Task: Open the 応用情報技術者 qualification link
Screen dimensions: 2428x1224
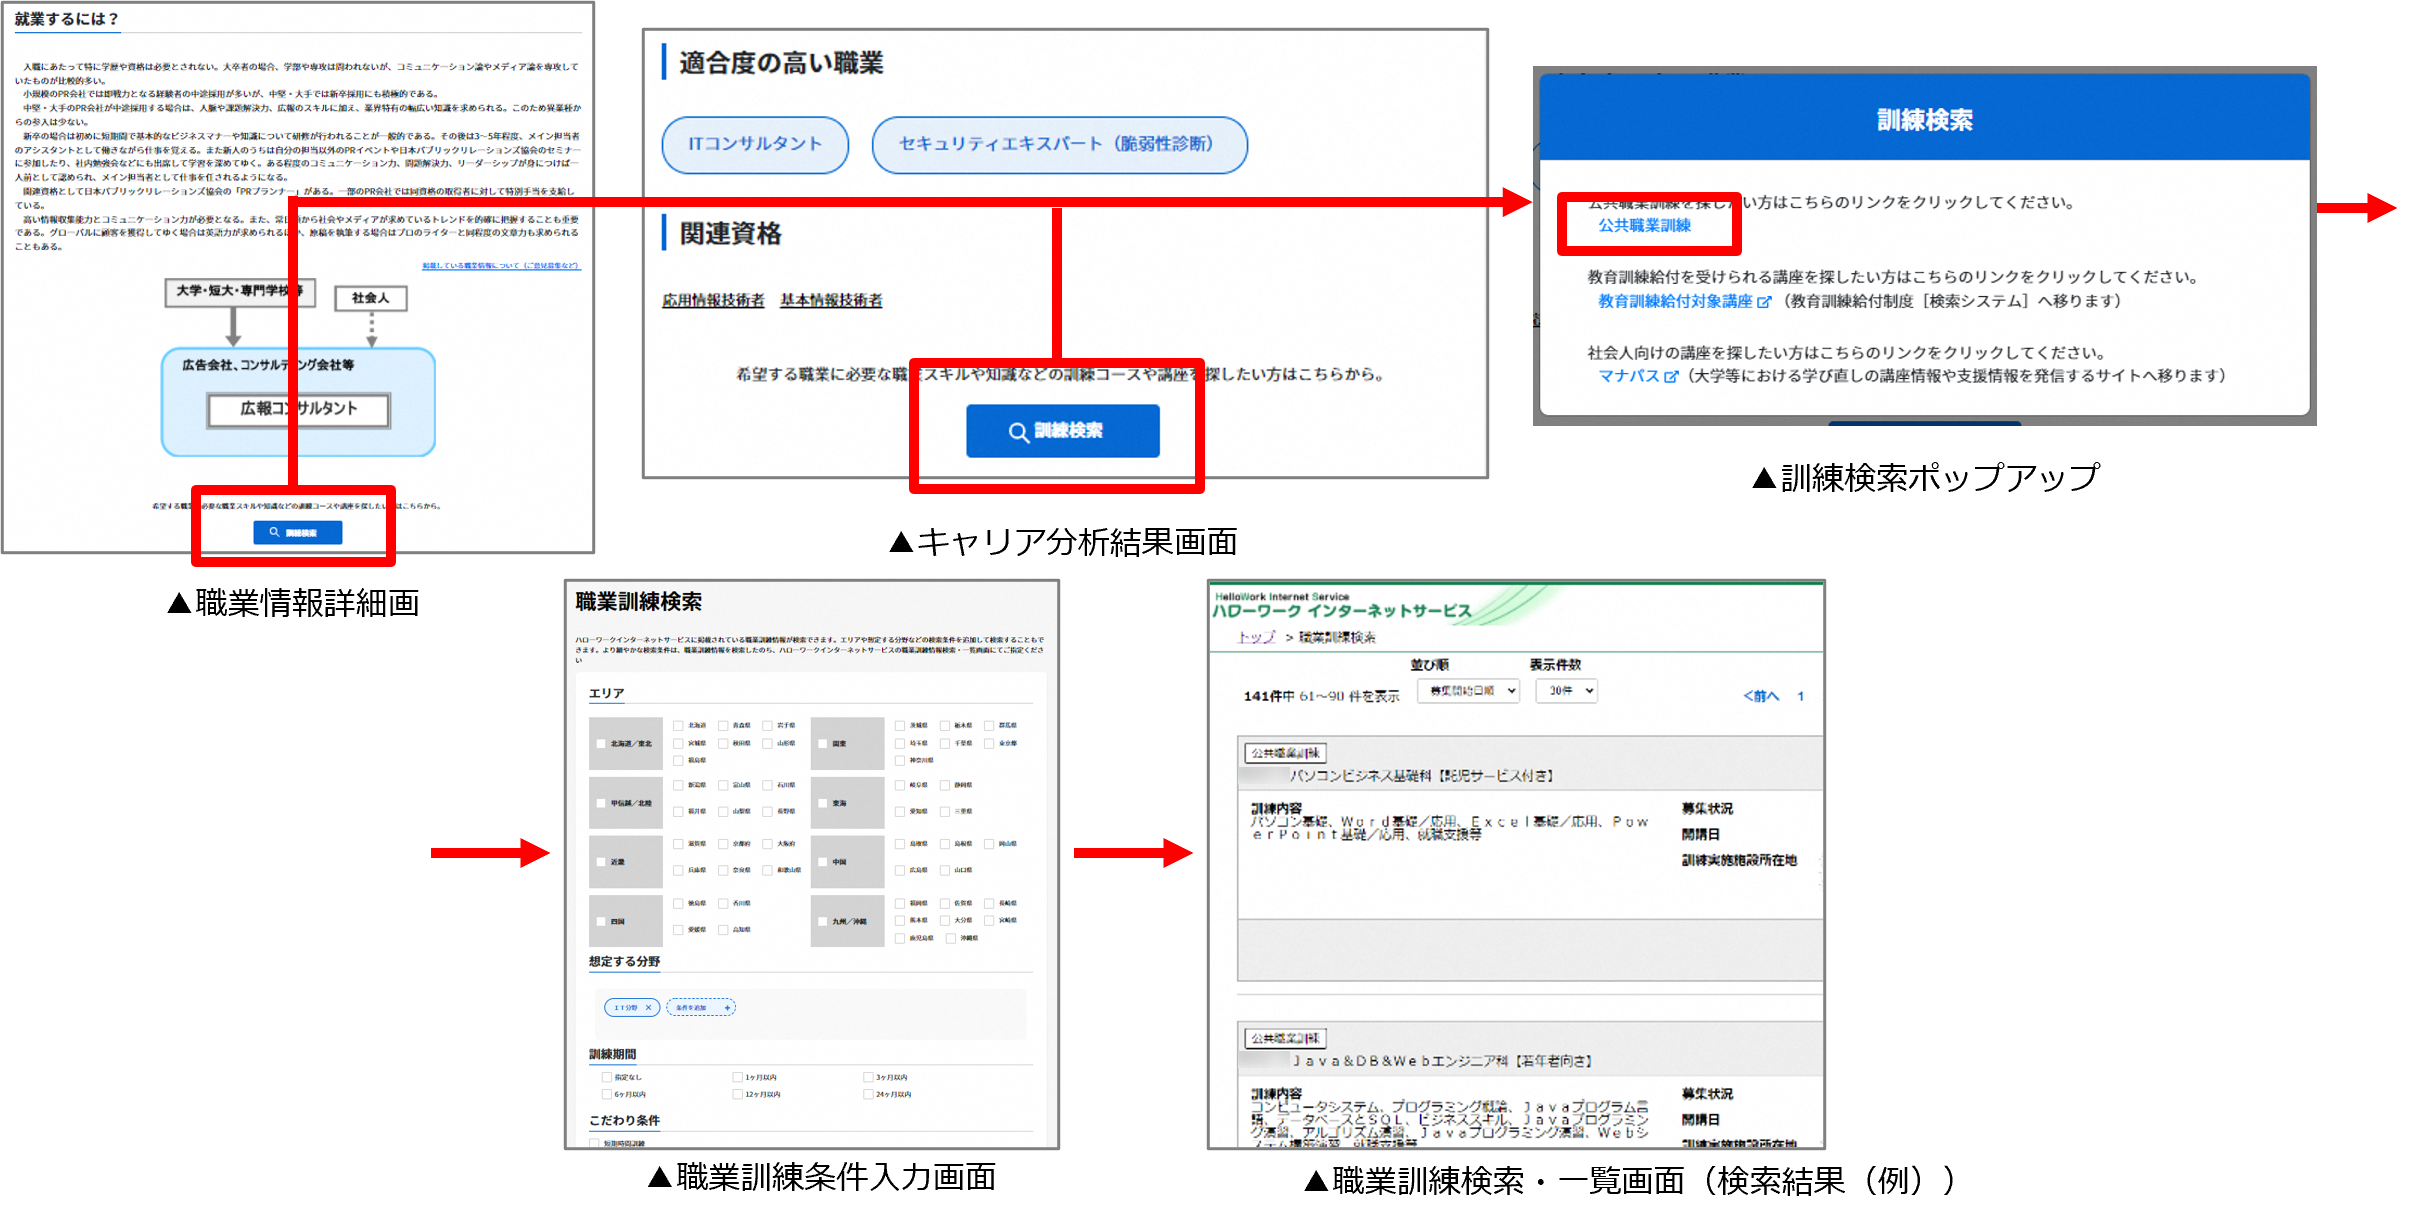Action: click(712, 300)
